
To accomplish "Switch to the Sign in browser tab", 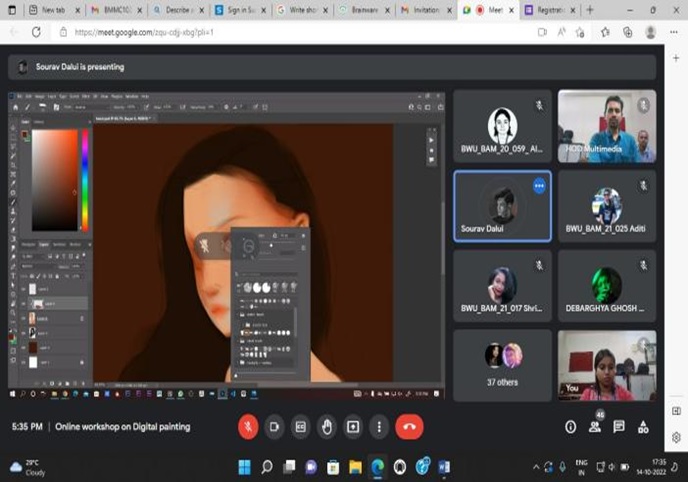I will coord(235,9).
